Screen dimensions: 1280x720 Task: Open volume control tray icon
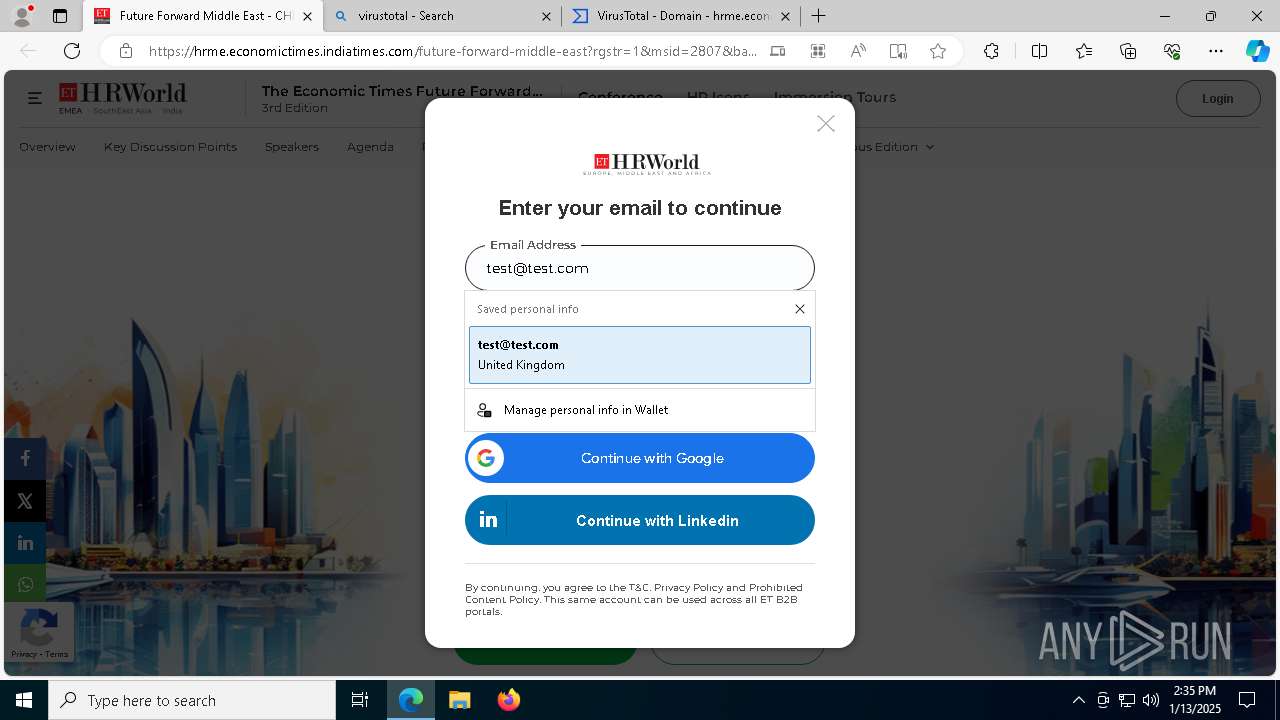tap(1150, 700)
